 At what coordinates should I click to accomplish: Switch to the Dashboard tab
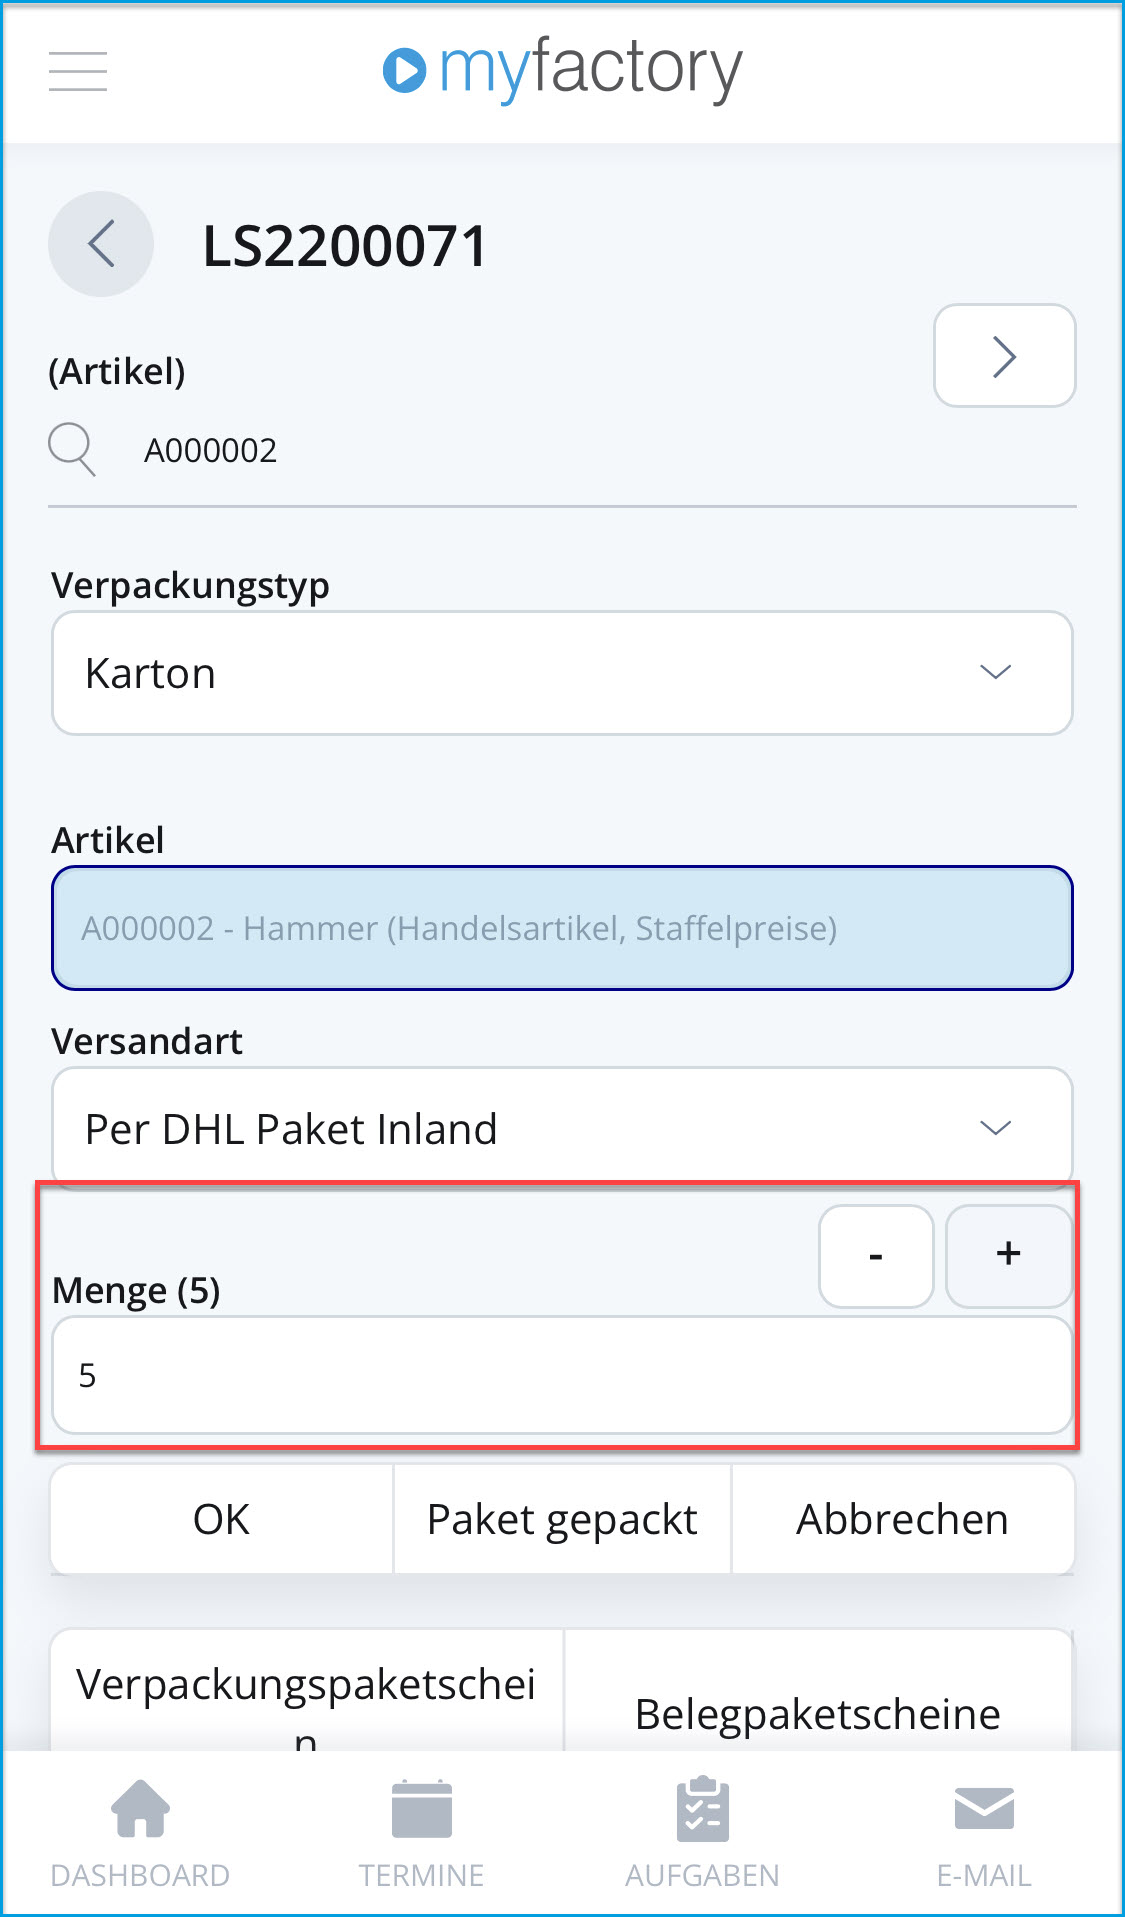(139, 1874)
